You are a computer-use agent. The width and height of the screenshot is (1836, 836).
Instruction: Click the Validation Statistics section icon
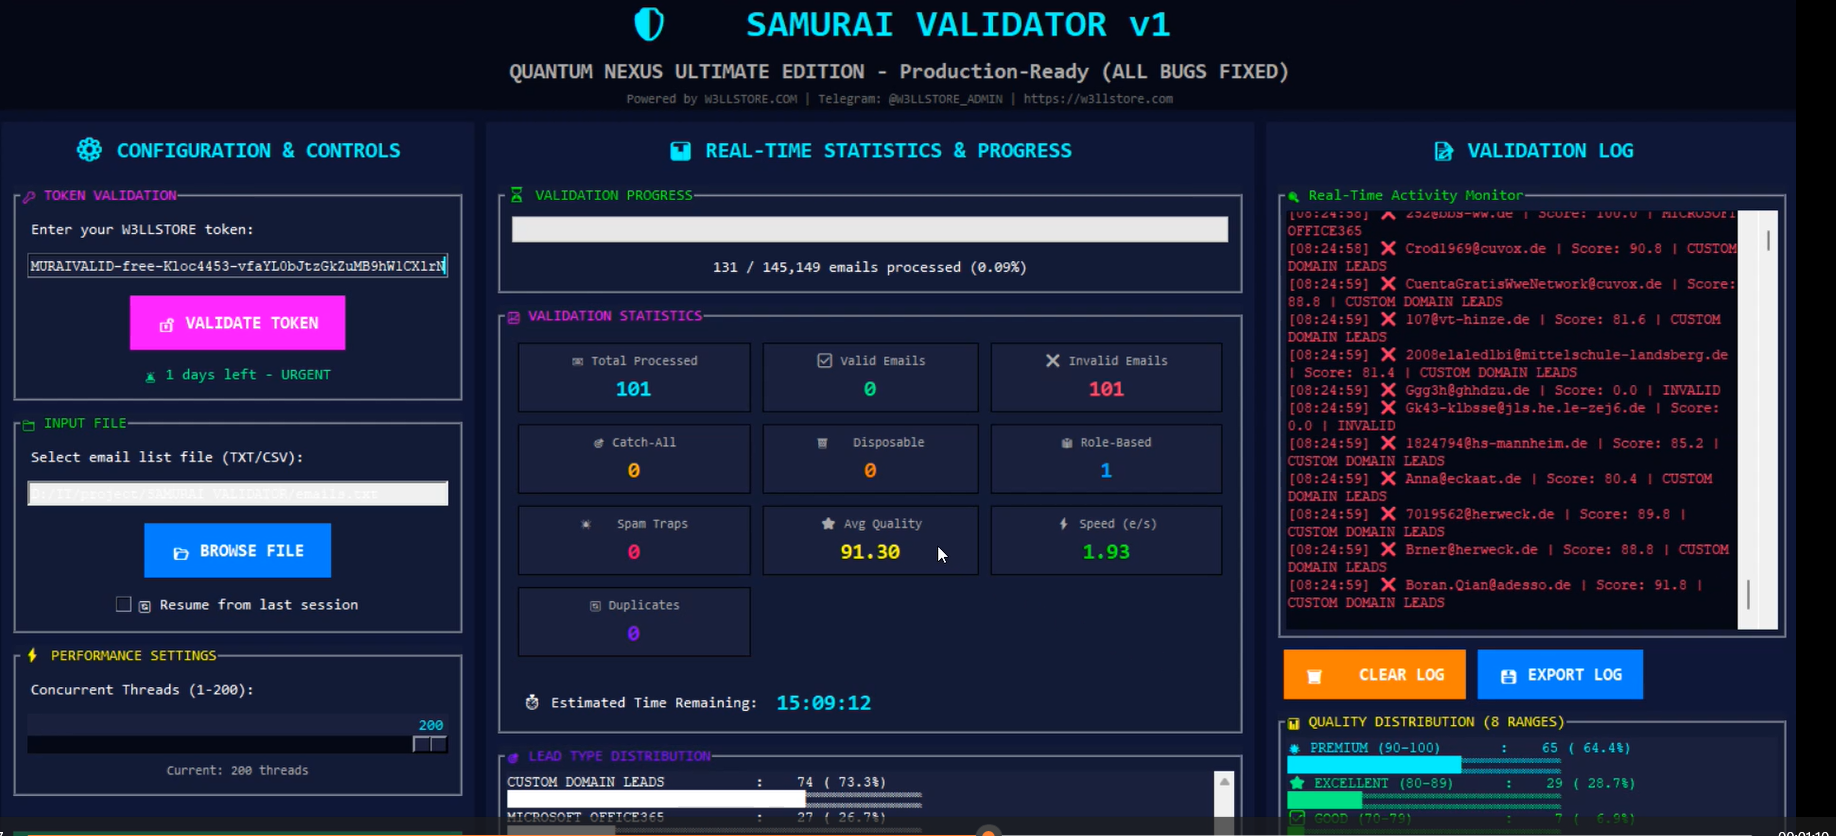513,317
